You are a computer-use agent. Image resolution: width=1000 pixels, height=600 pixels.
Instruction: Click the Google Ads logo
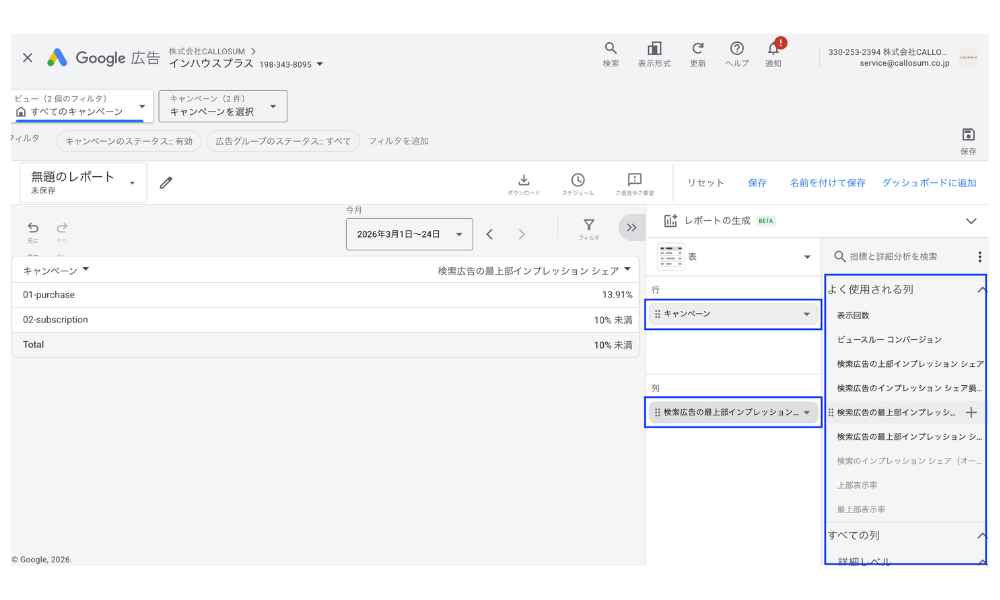coord(57,57)
